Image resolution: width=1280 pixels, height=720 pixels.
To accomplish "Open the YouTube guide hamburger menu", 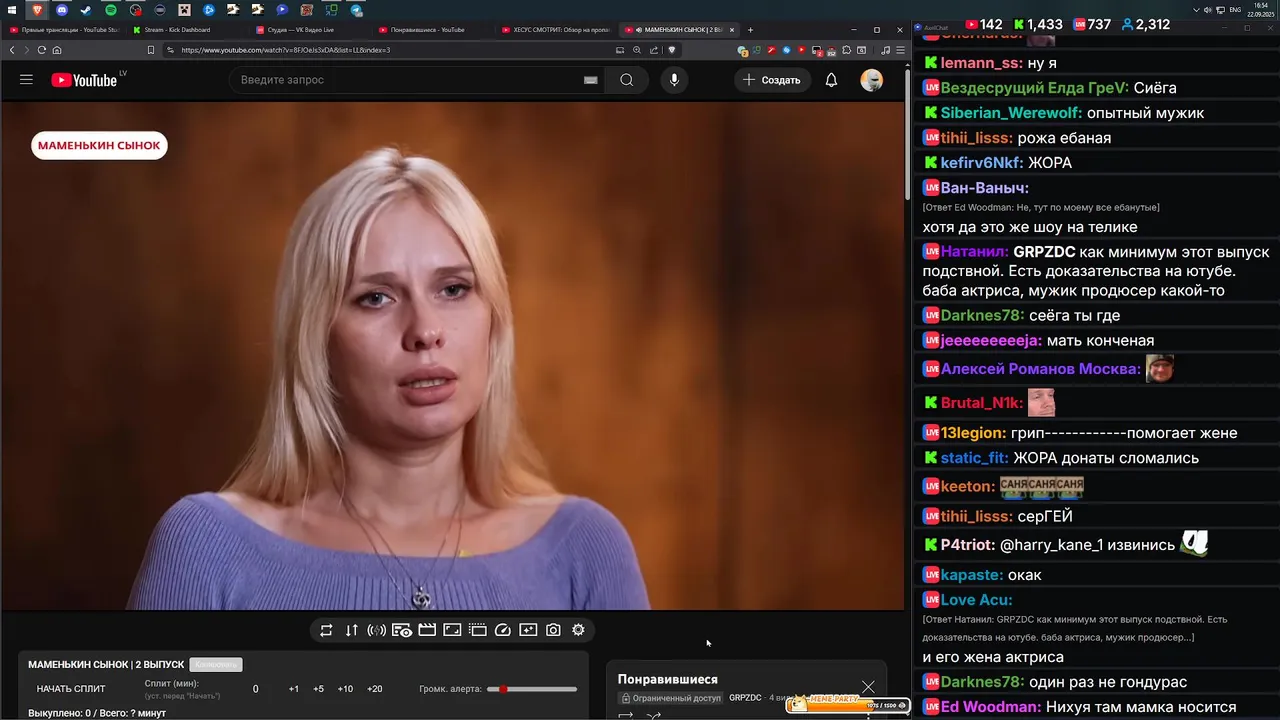I will (x=26, y=80).
